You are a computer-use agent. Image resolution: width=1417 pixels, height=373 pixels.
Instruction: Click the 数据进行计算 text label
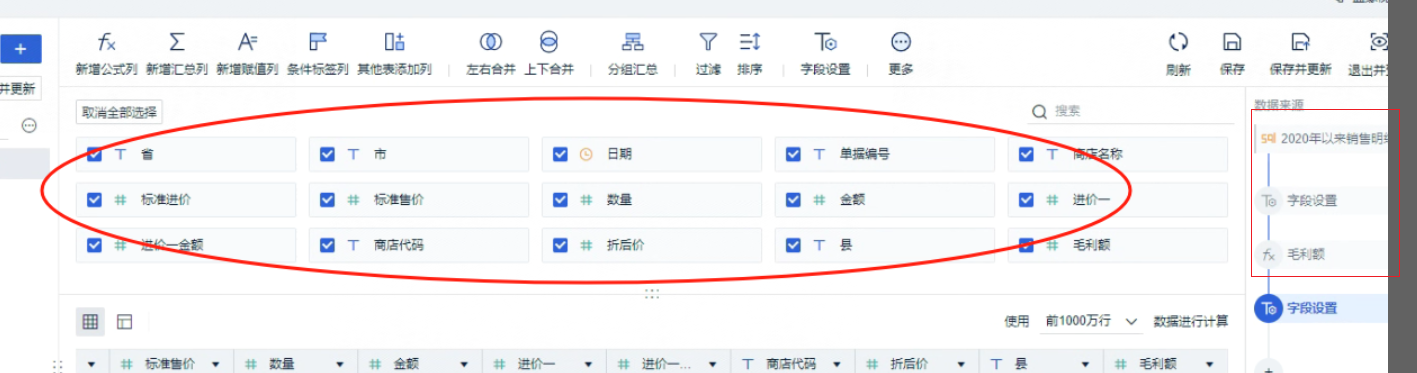click(1191, 321)
